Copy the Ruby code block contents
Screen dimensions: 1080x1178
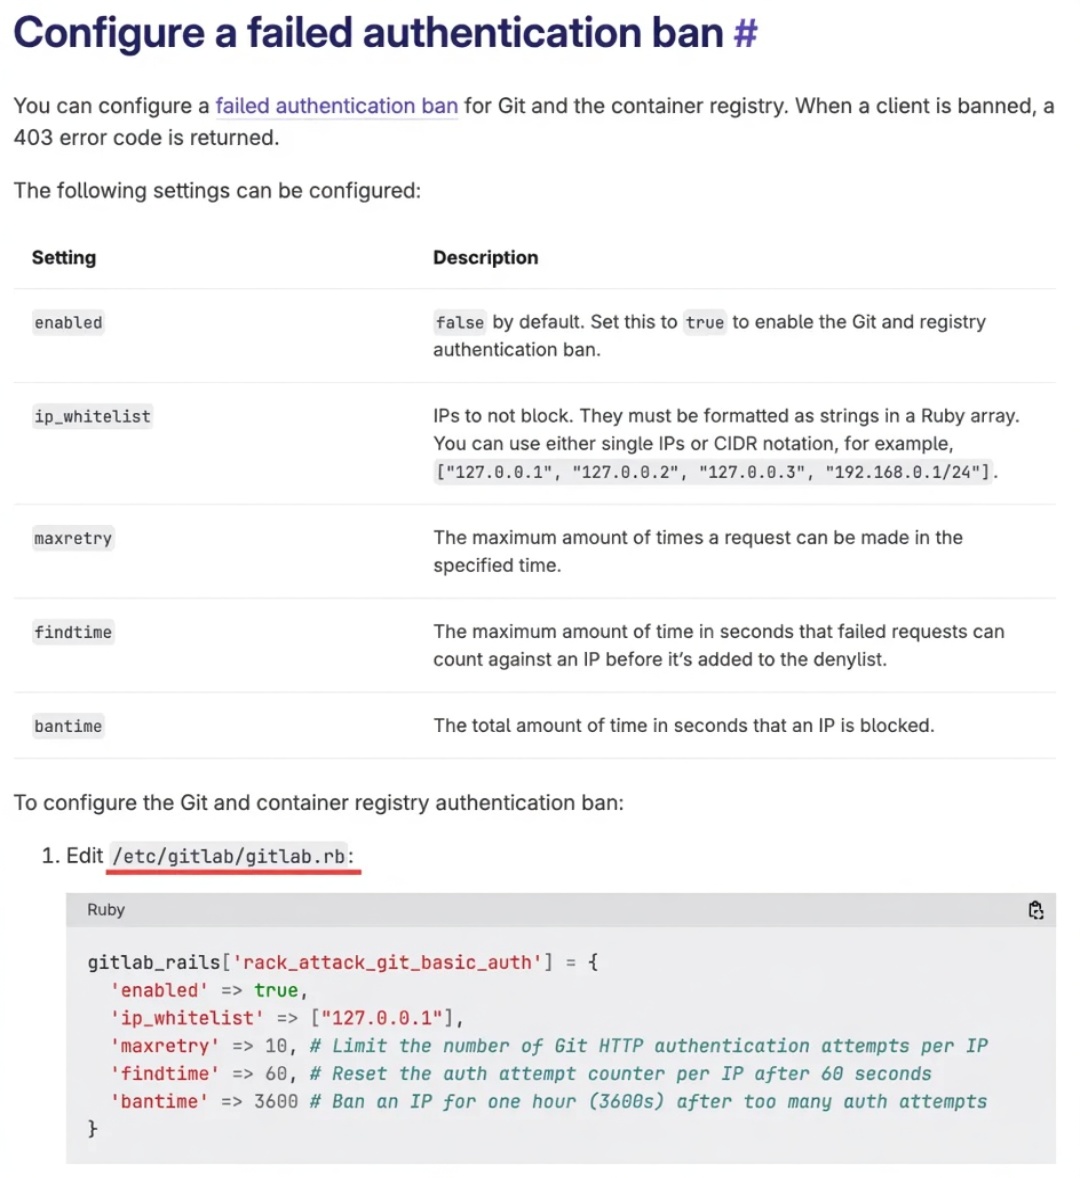click(1036, 910)
